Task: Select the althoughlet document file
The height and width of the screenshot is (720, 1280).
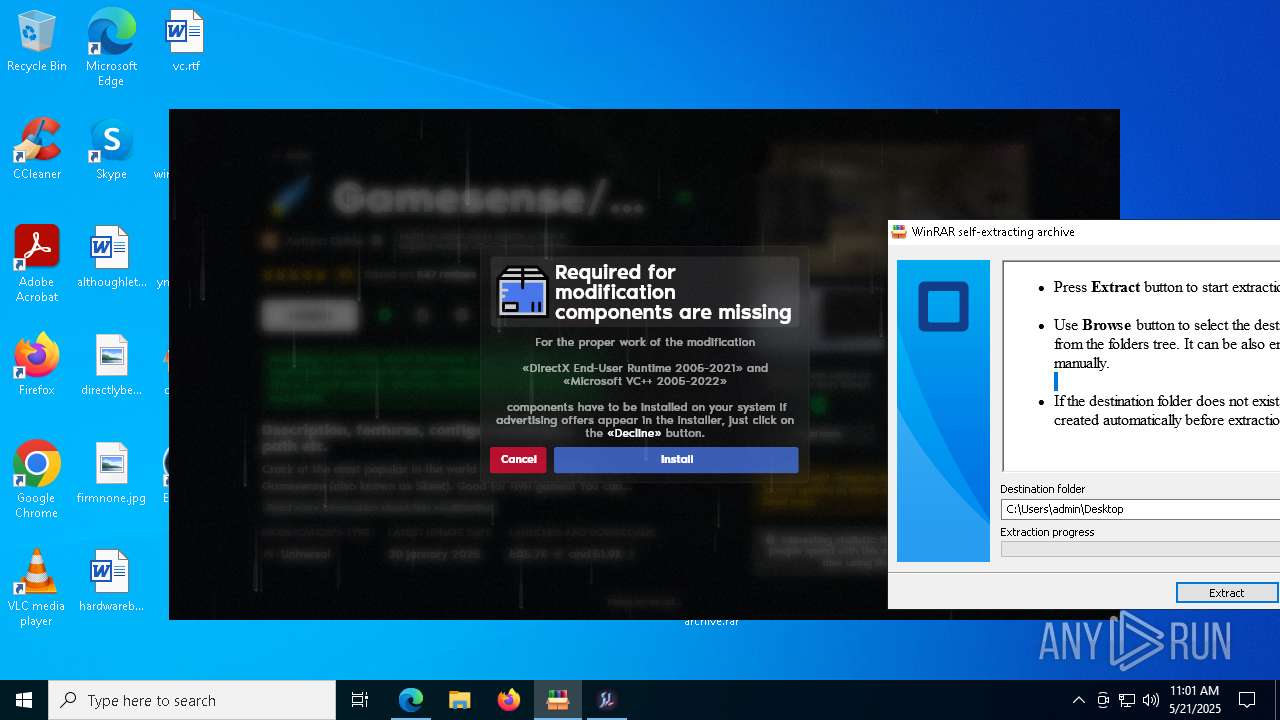Action: coord(111,257)
